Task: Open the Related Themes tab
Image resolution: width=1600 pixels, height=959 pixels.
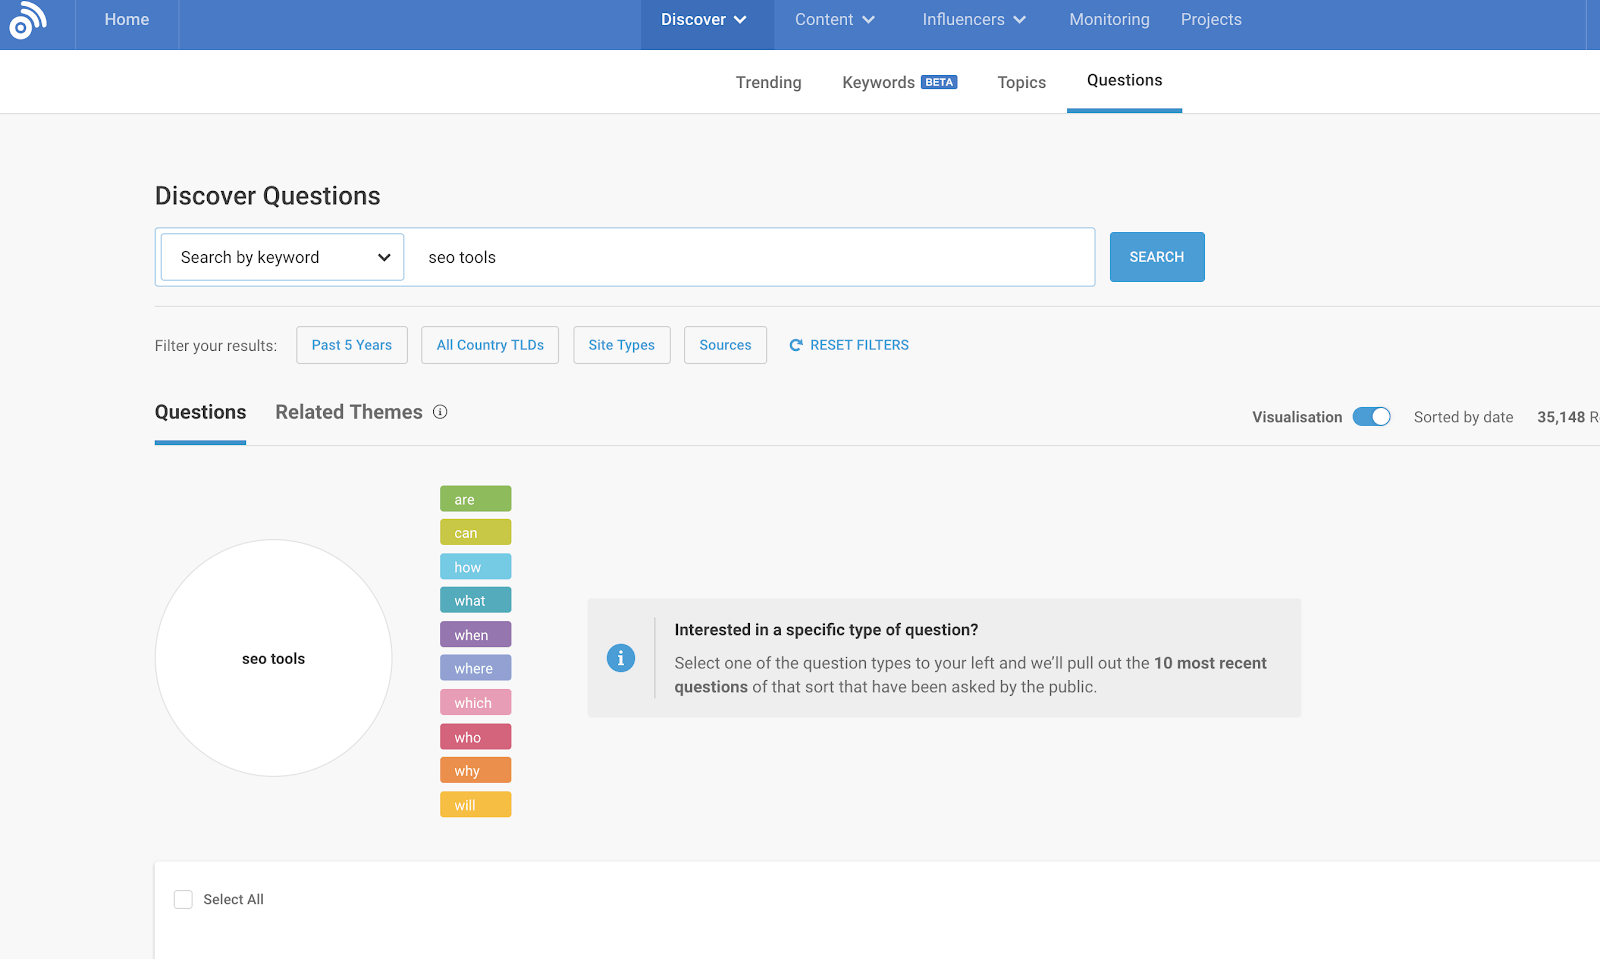Action: tap(349, 412)
